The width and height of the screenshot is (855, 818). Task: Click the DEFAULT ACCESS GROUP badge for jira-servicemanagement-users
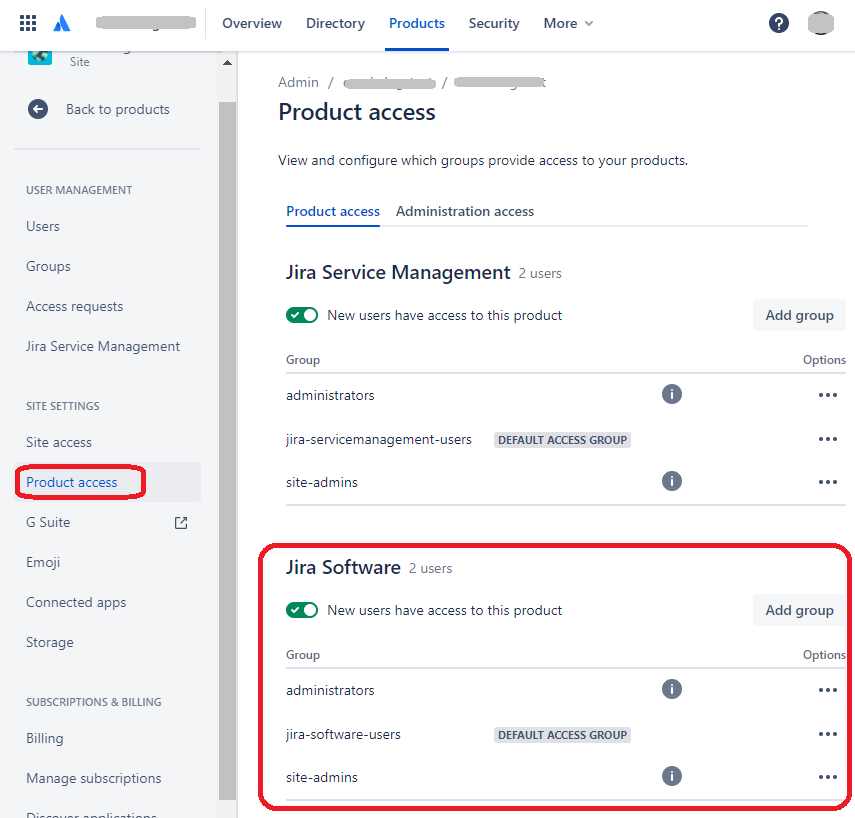coord(562,440)
